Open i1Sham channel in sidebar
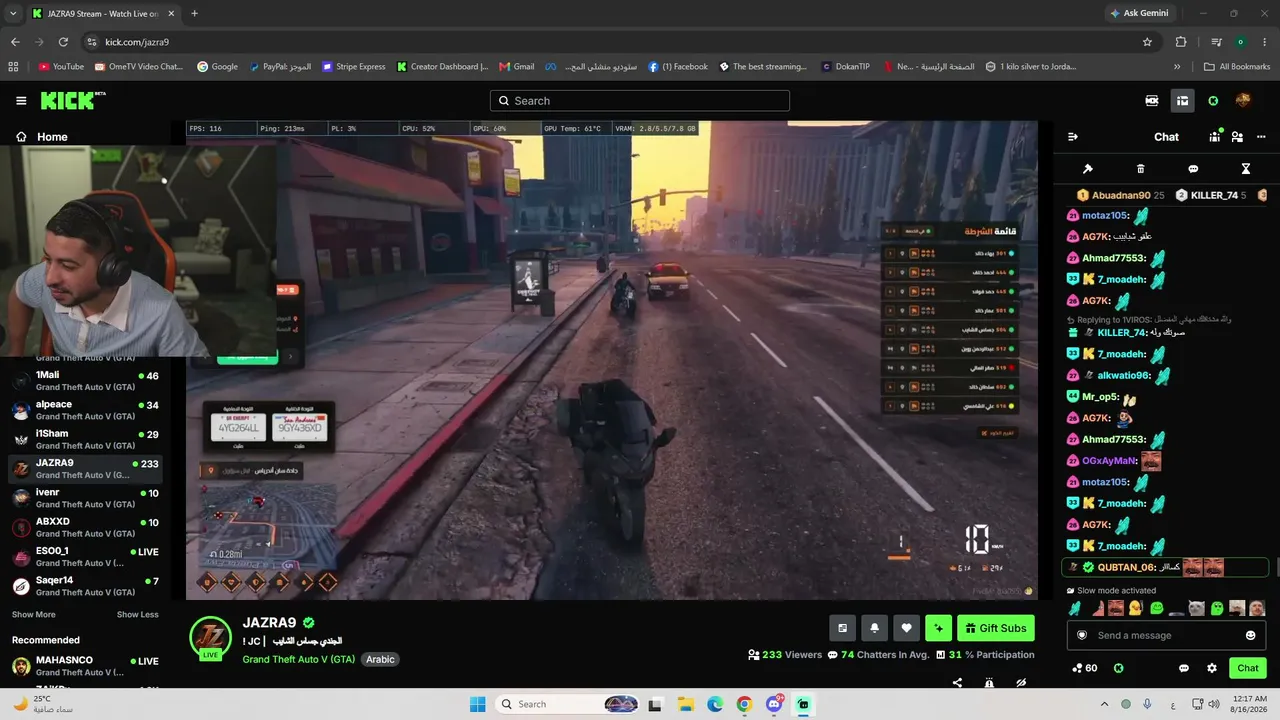This screenshot has height=720, width=1280. tap(85, 439)
